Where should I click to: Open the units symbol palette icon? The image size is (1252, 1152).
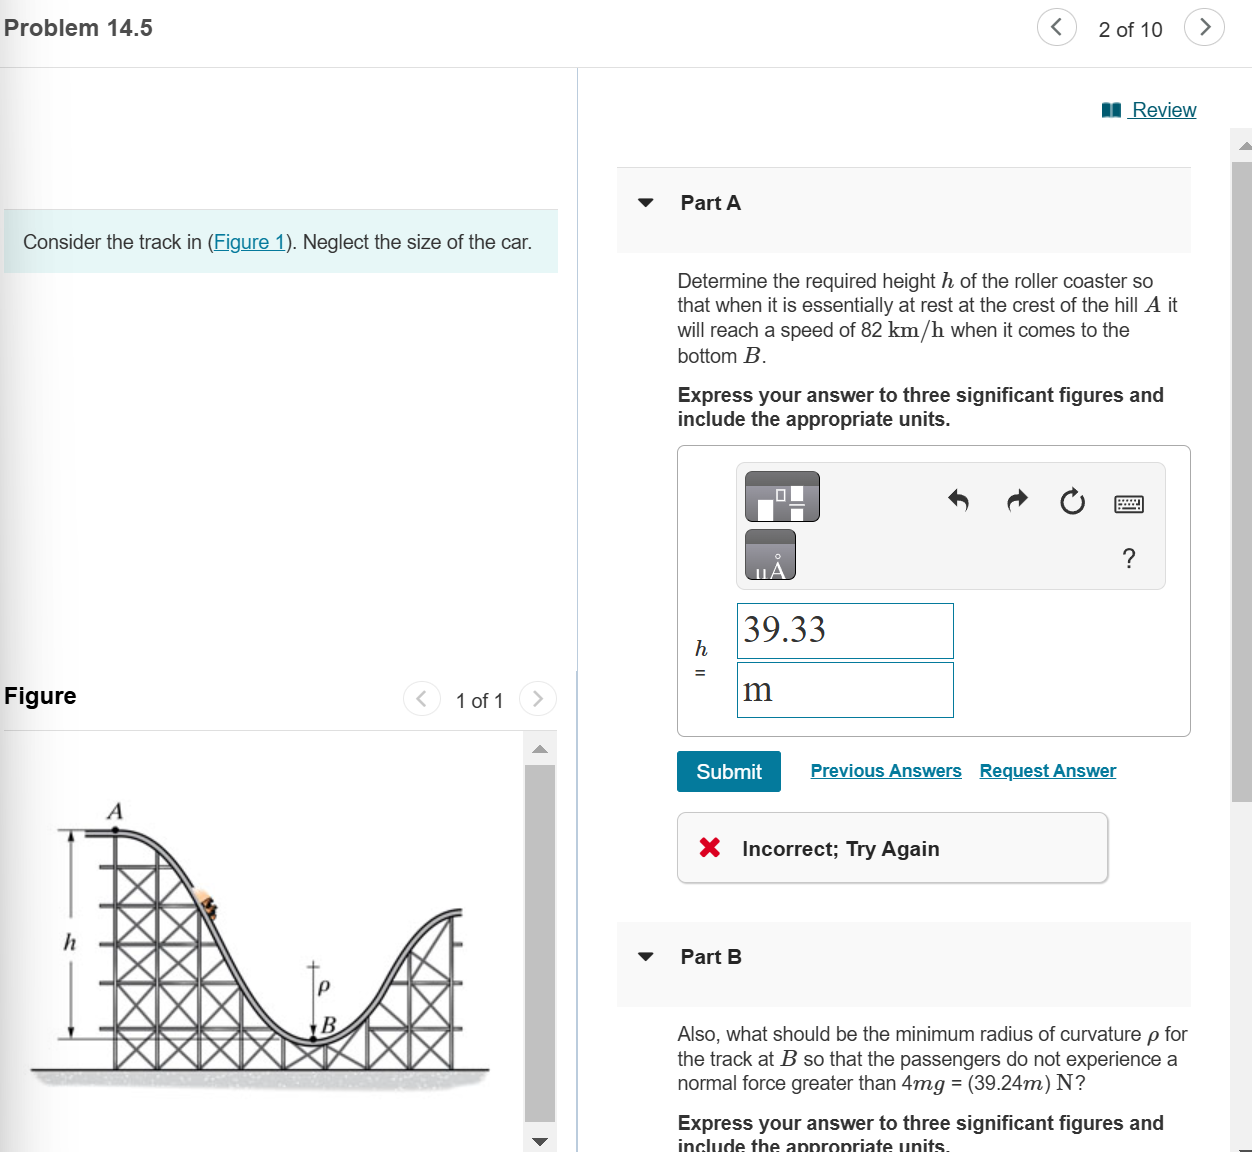coord(769,555)
